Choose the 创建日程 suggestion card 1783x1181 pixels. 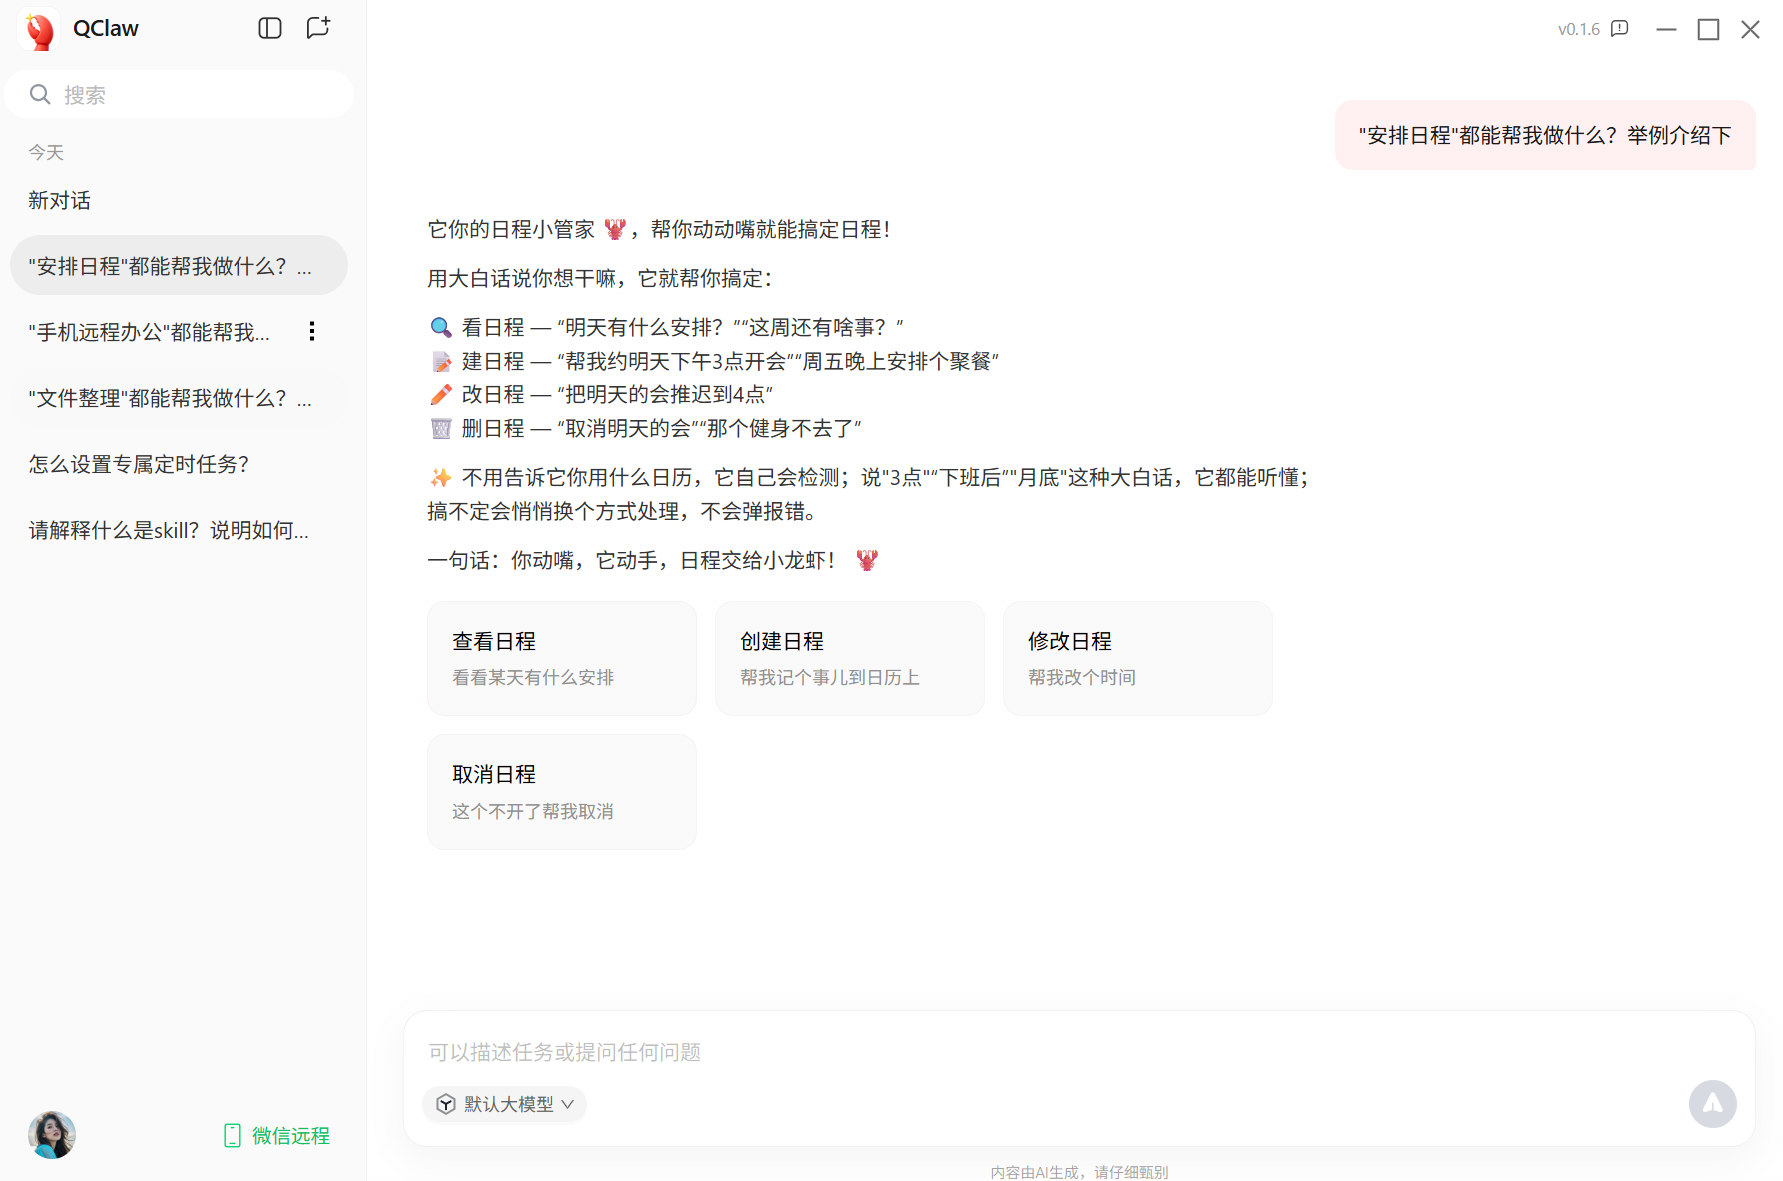(850, 658)
